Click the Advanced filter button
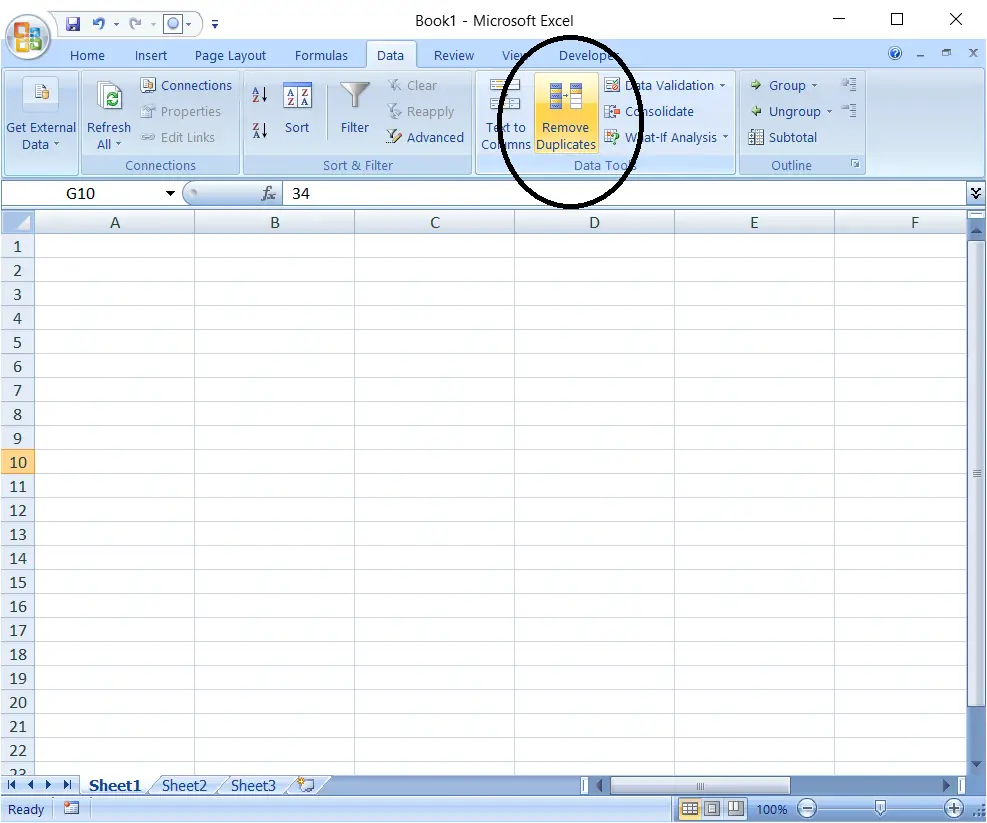 [x=425, y=137]
